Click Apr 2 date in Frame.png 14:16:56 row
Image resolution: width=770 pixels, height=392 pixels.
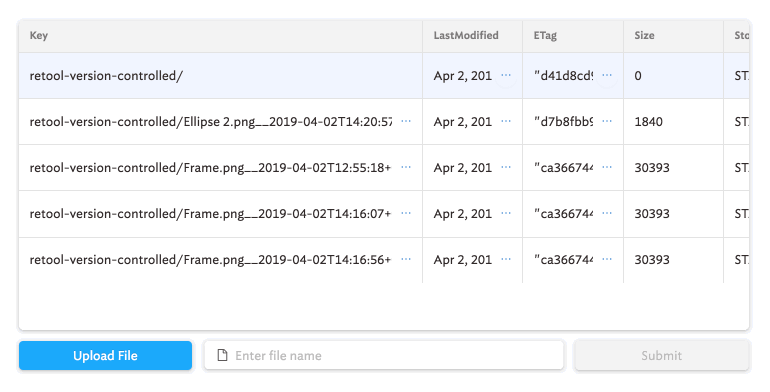[x=463, y=259]
